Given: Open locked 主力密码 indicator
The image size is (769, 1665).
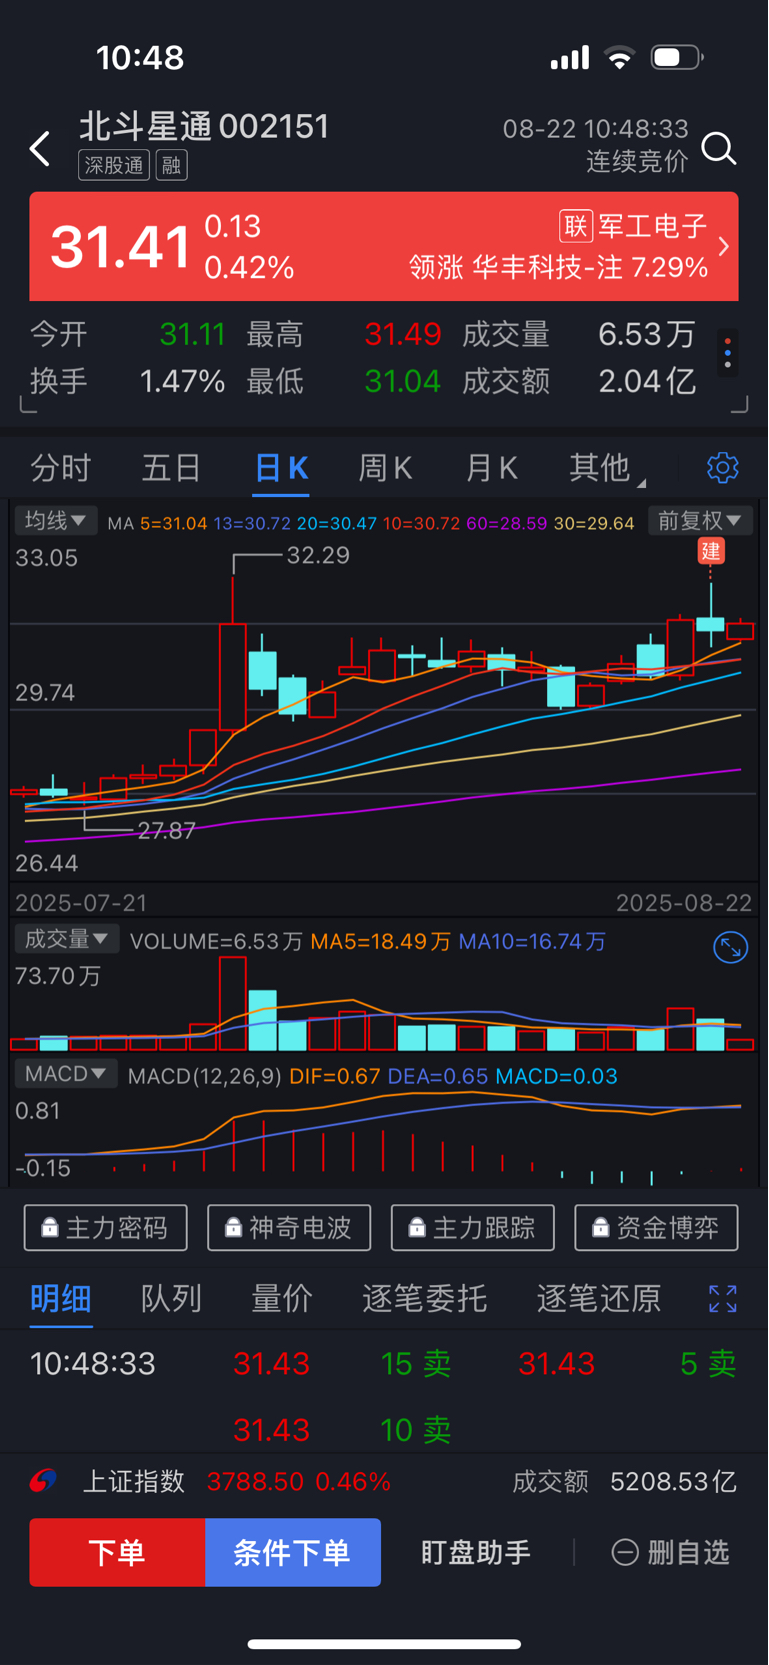Looking at the screenshot, I should (106, 1228).
